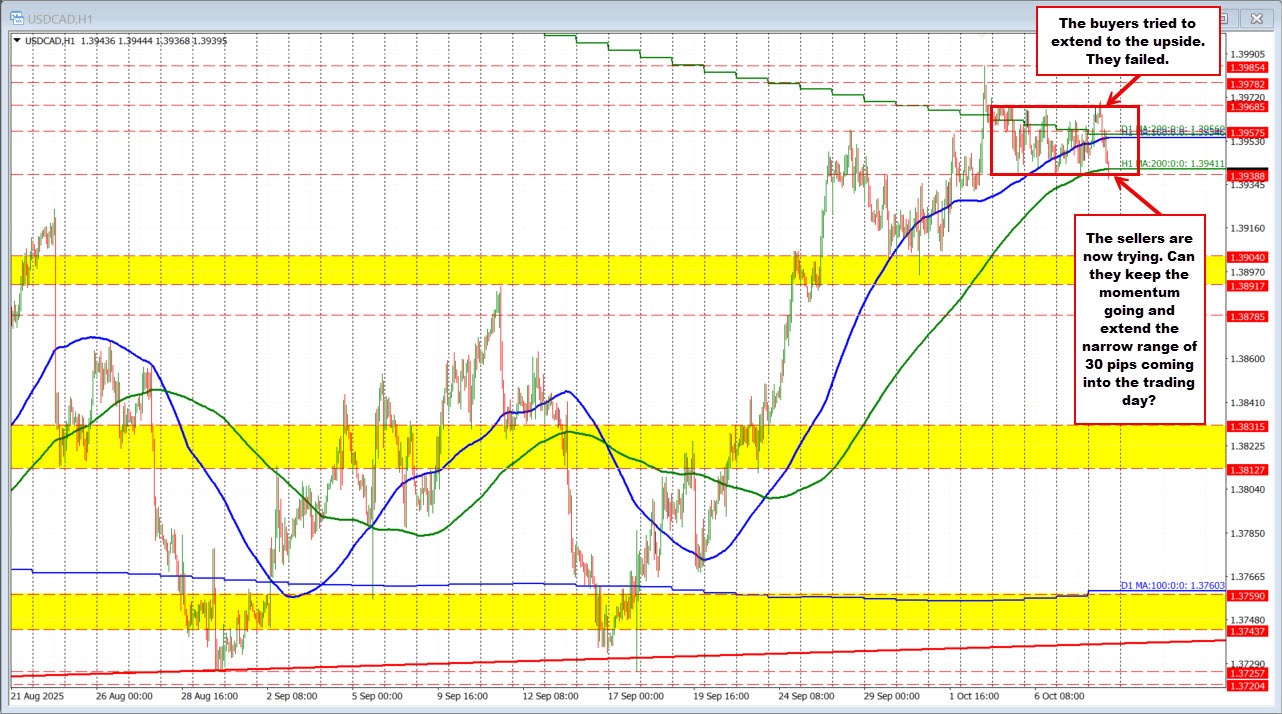Click the 1.39040 price label on axis

(1248, 257)
